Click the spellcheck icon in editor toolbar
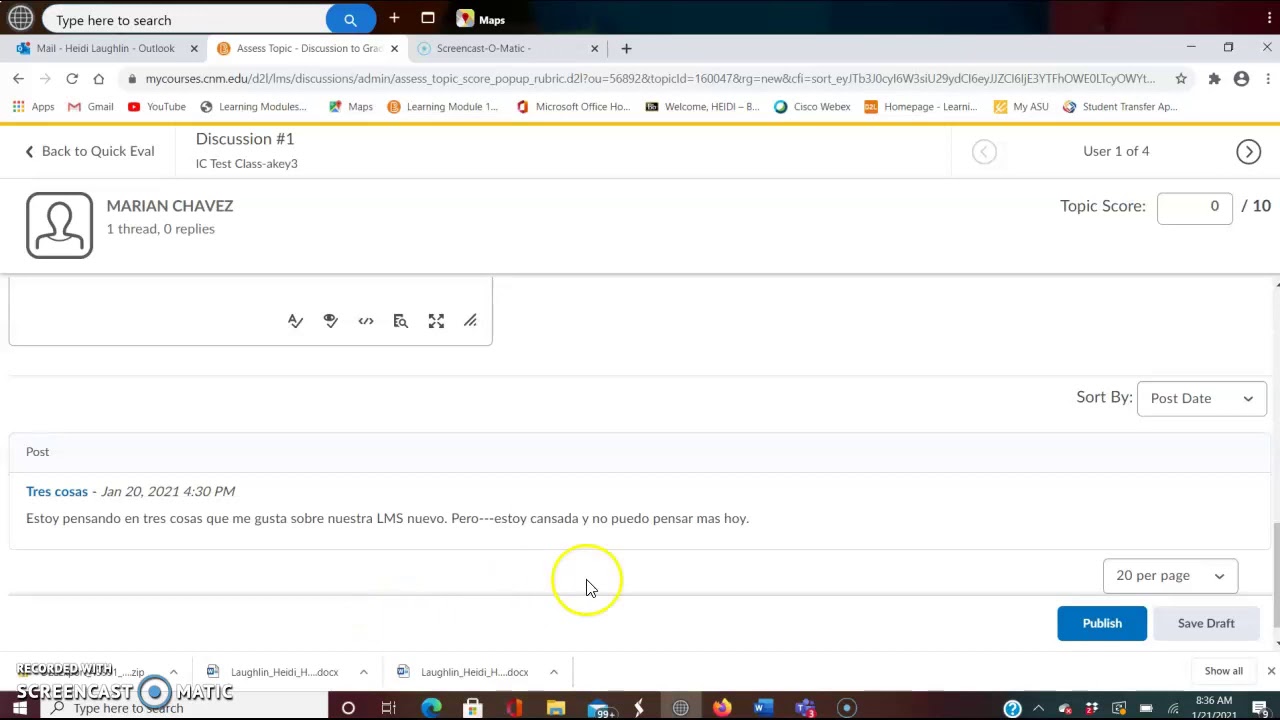The image size is (1280, 720). [x=295, y=321]
